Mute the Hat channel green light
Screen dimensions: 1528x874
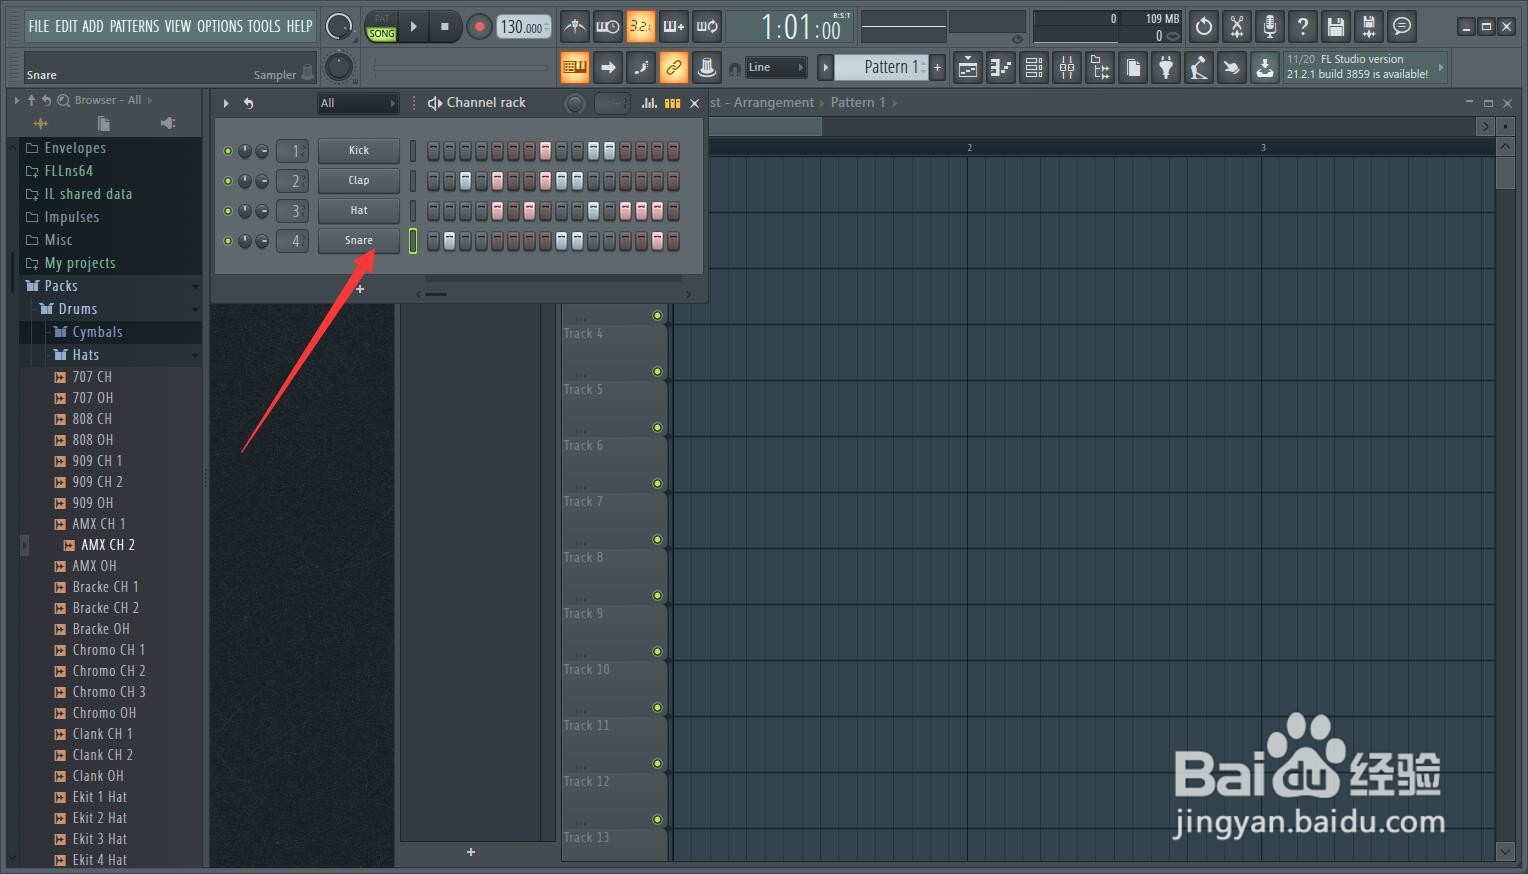tap(228, 211)
